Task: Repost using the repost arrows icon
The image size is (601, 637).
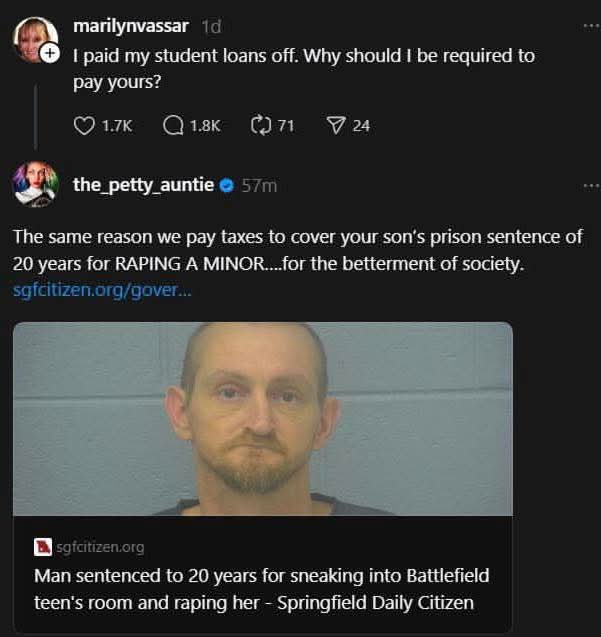Action: 260,125
